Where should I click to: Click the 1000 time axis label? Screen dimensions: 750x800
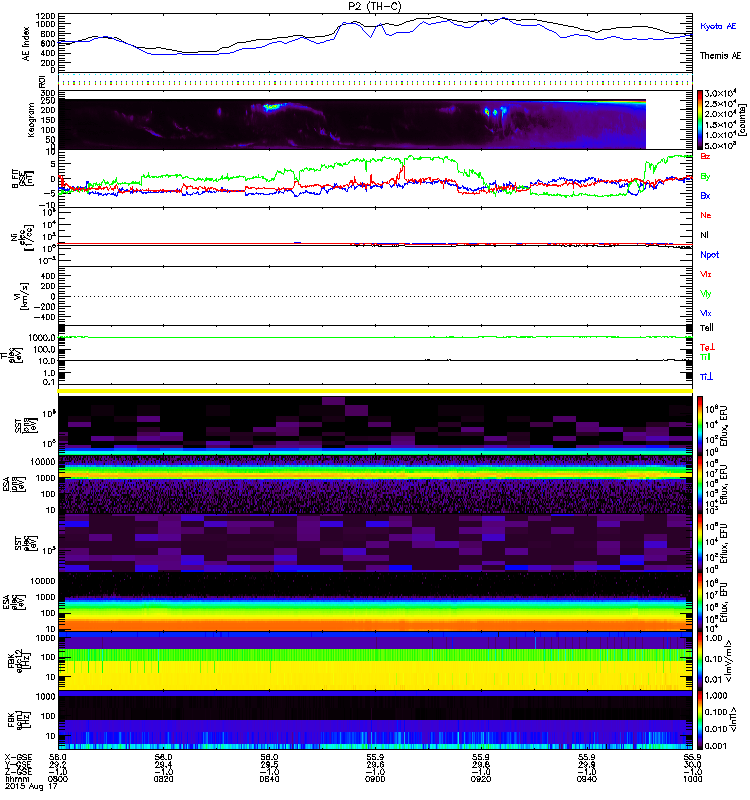[x=692, y=779]
